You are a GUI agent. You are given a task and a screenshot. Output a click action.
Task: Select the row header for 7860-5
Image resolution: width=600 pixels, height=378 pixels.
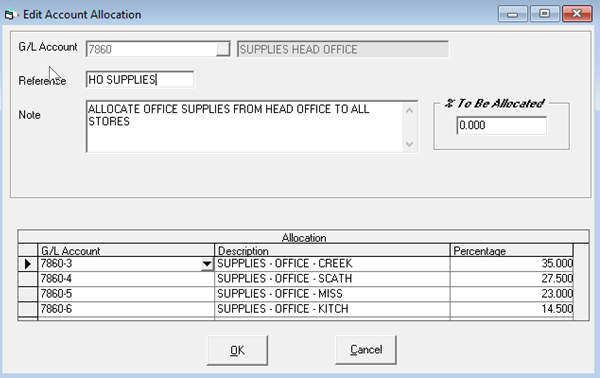[28, 294]
